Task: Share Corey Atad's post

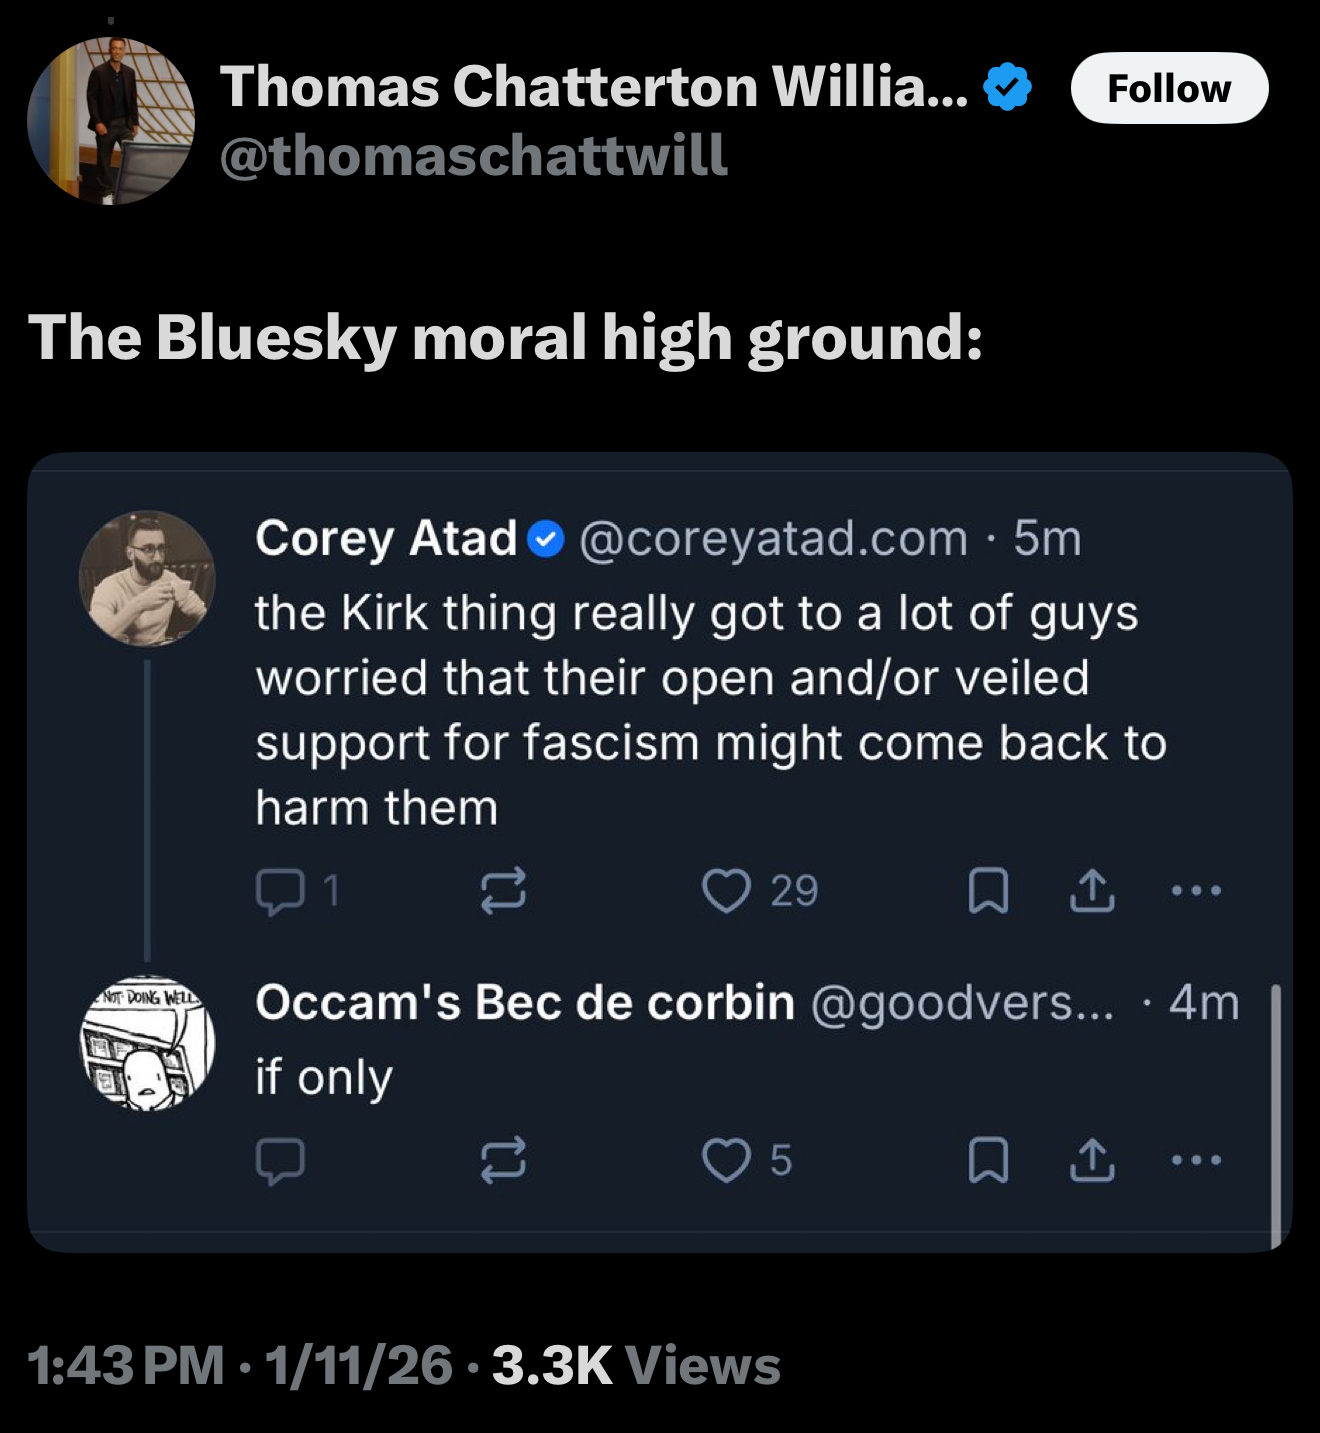Action: (x=1092, y=891)
